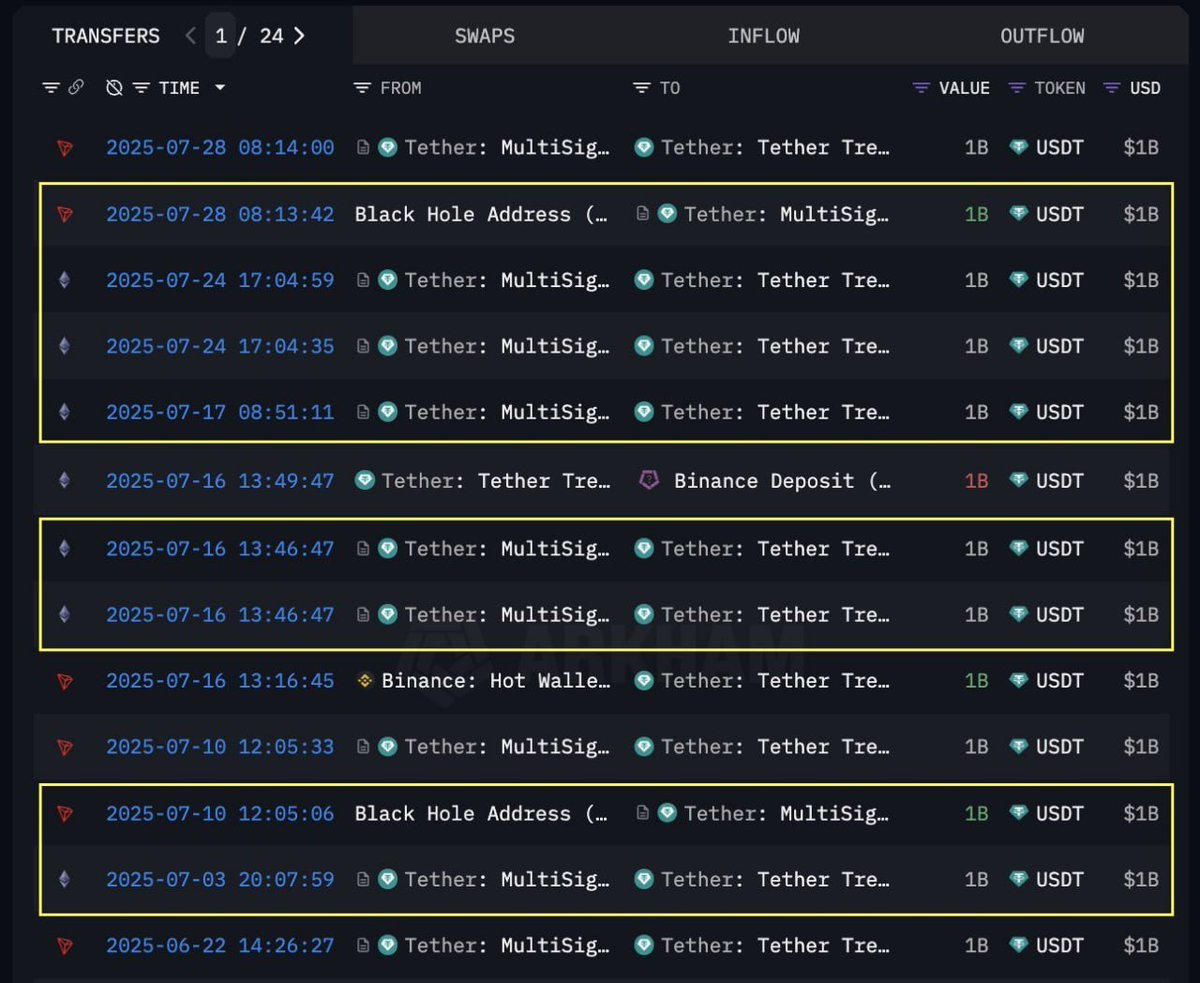Image resolution: width=1200 pixels, height=983 pixels.
Task: Click $1B USD amount on 2025-07-17 08:51:11 row
Action: tap(1141, 412)
